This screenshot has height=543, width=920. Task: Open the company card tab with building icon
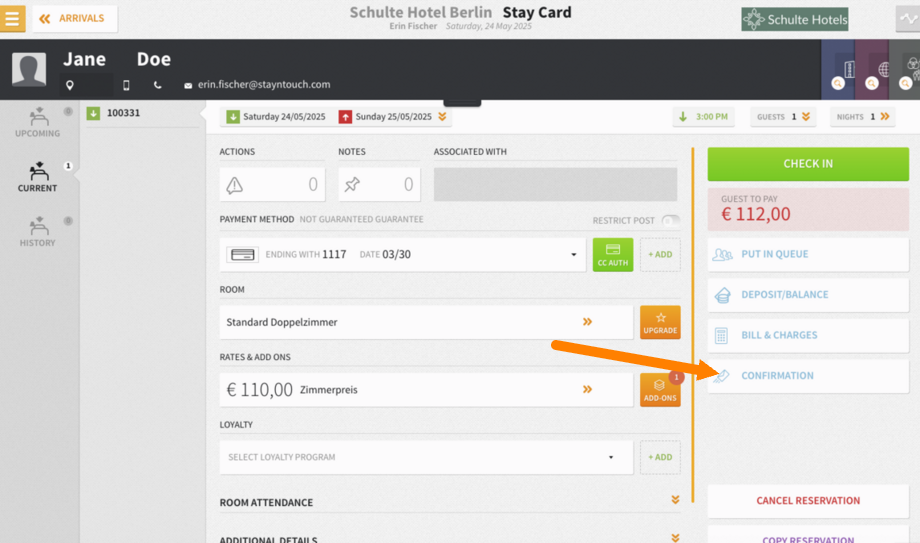point(838,69)
